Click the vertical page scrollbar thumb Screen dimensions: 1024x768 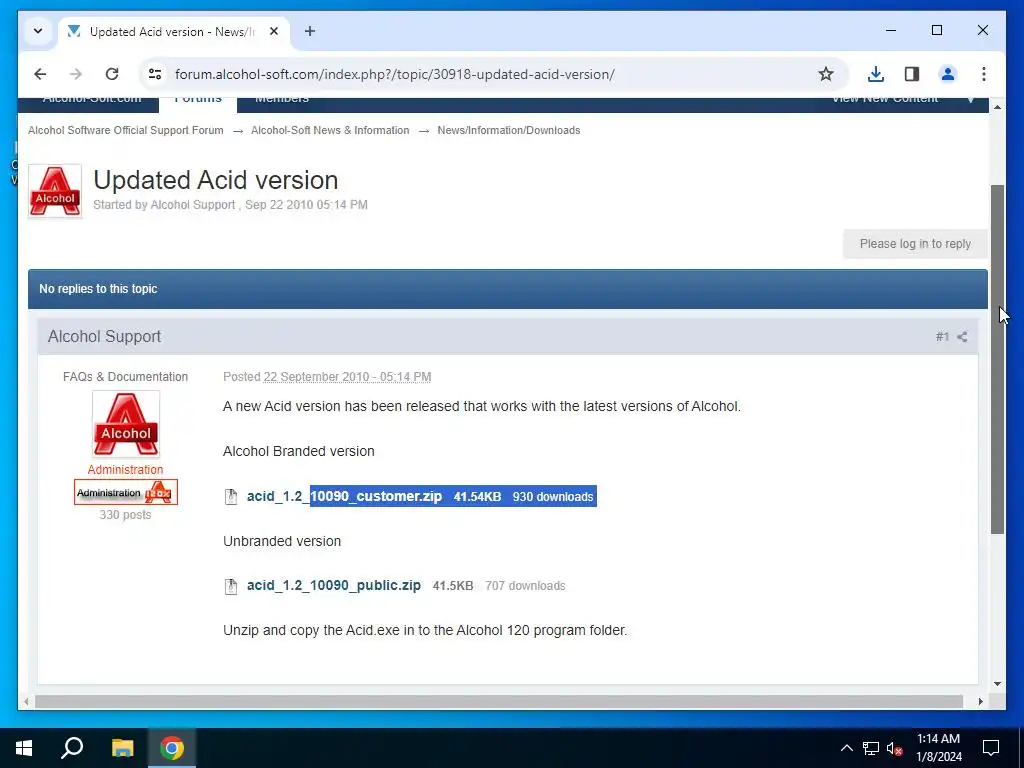click(997, 359)
